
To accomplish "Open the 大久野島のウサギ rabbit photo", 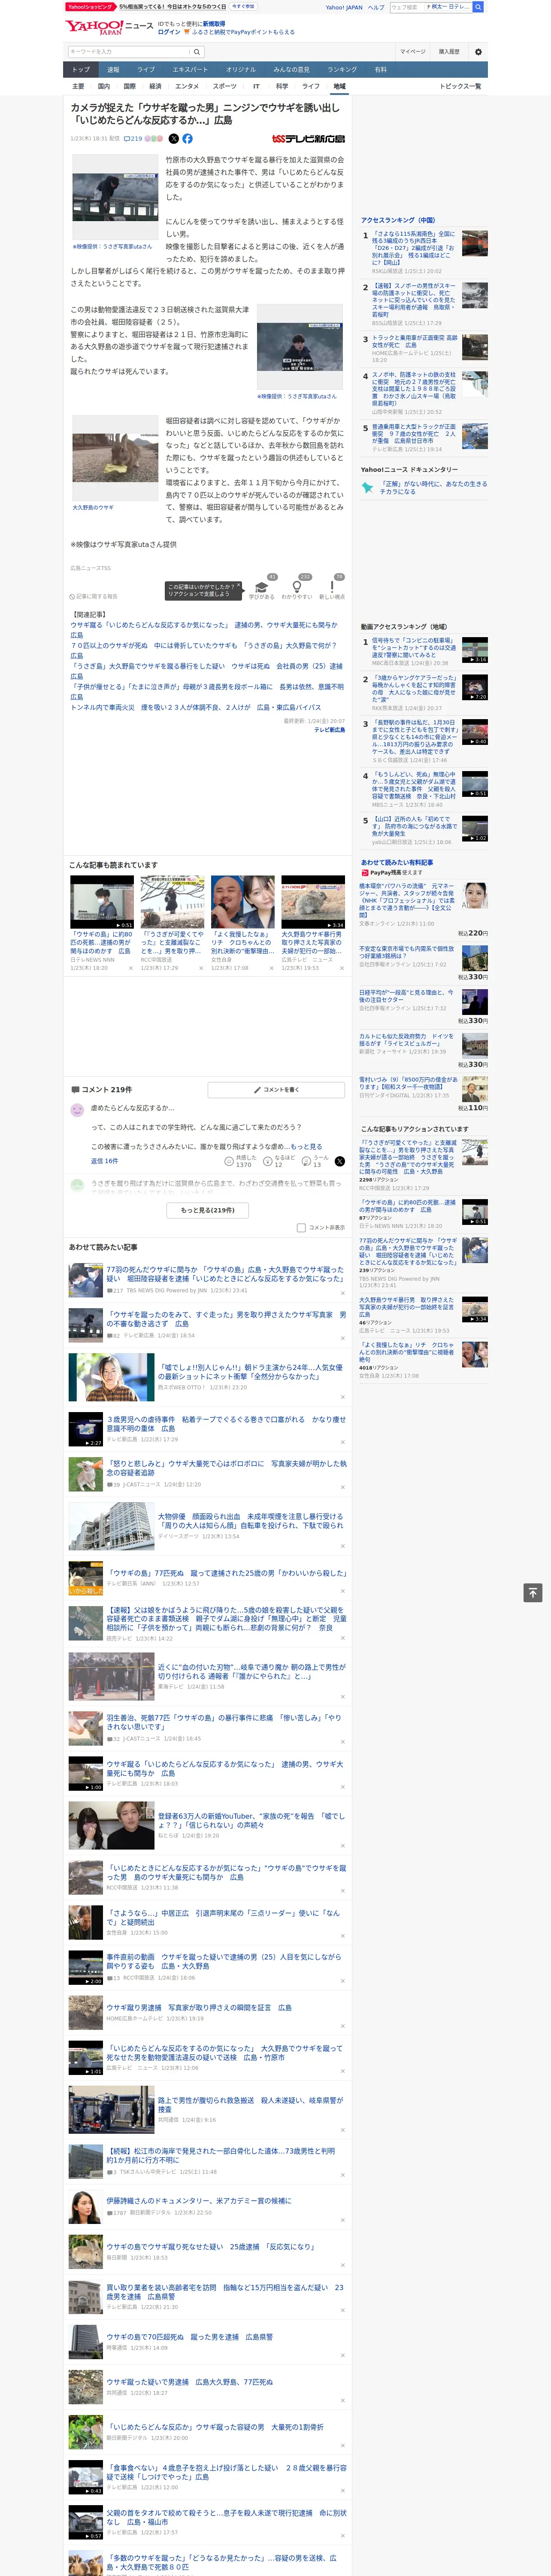I will pyautogui.click(x=116, y=458).
